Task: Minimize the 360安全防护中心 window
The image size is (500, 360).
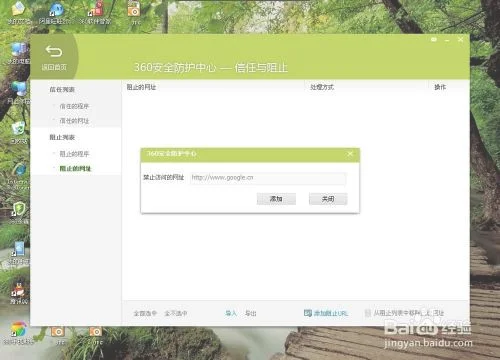Action: pyautogui.click(x=447, y=40)
